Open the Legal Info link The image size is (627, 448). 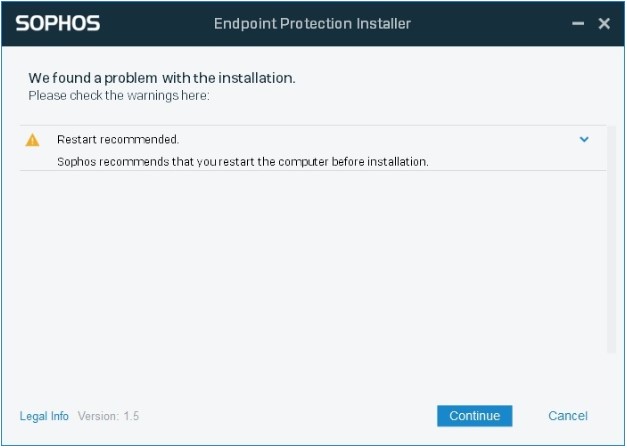click(44, 416)
